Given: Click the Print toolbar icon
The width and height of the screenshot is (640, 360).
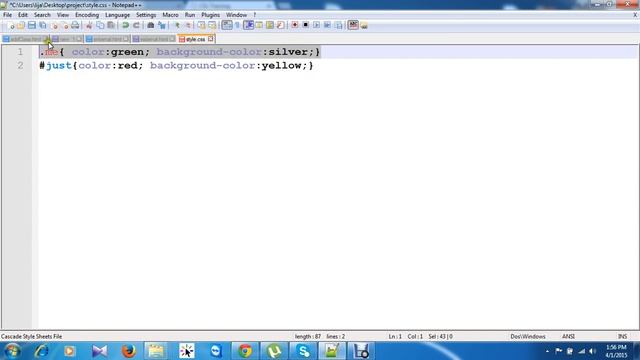Looking at the screenshot, I should pyautogui.click(x=75, y=25).
